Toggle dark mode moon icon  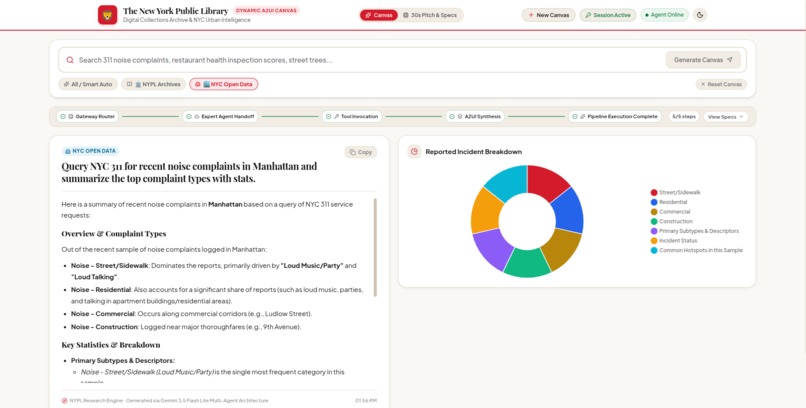(700, 15)
